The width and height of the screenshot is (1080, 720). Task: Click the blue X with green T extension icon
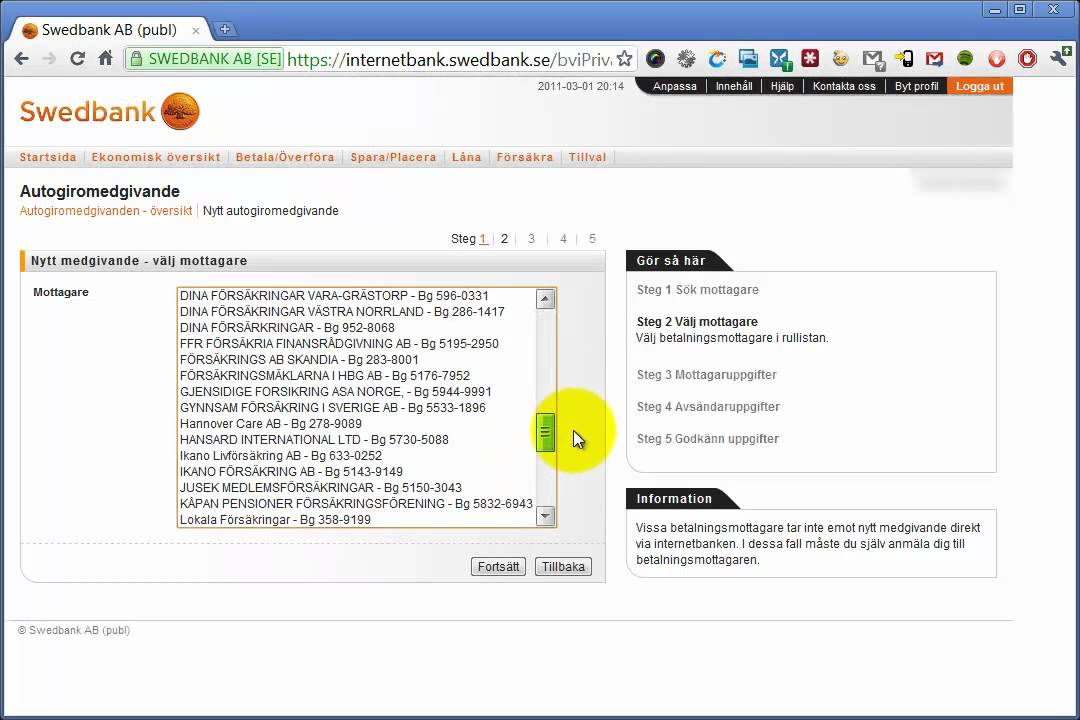(780, 59)
